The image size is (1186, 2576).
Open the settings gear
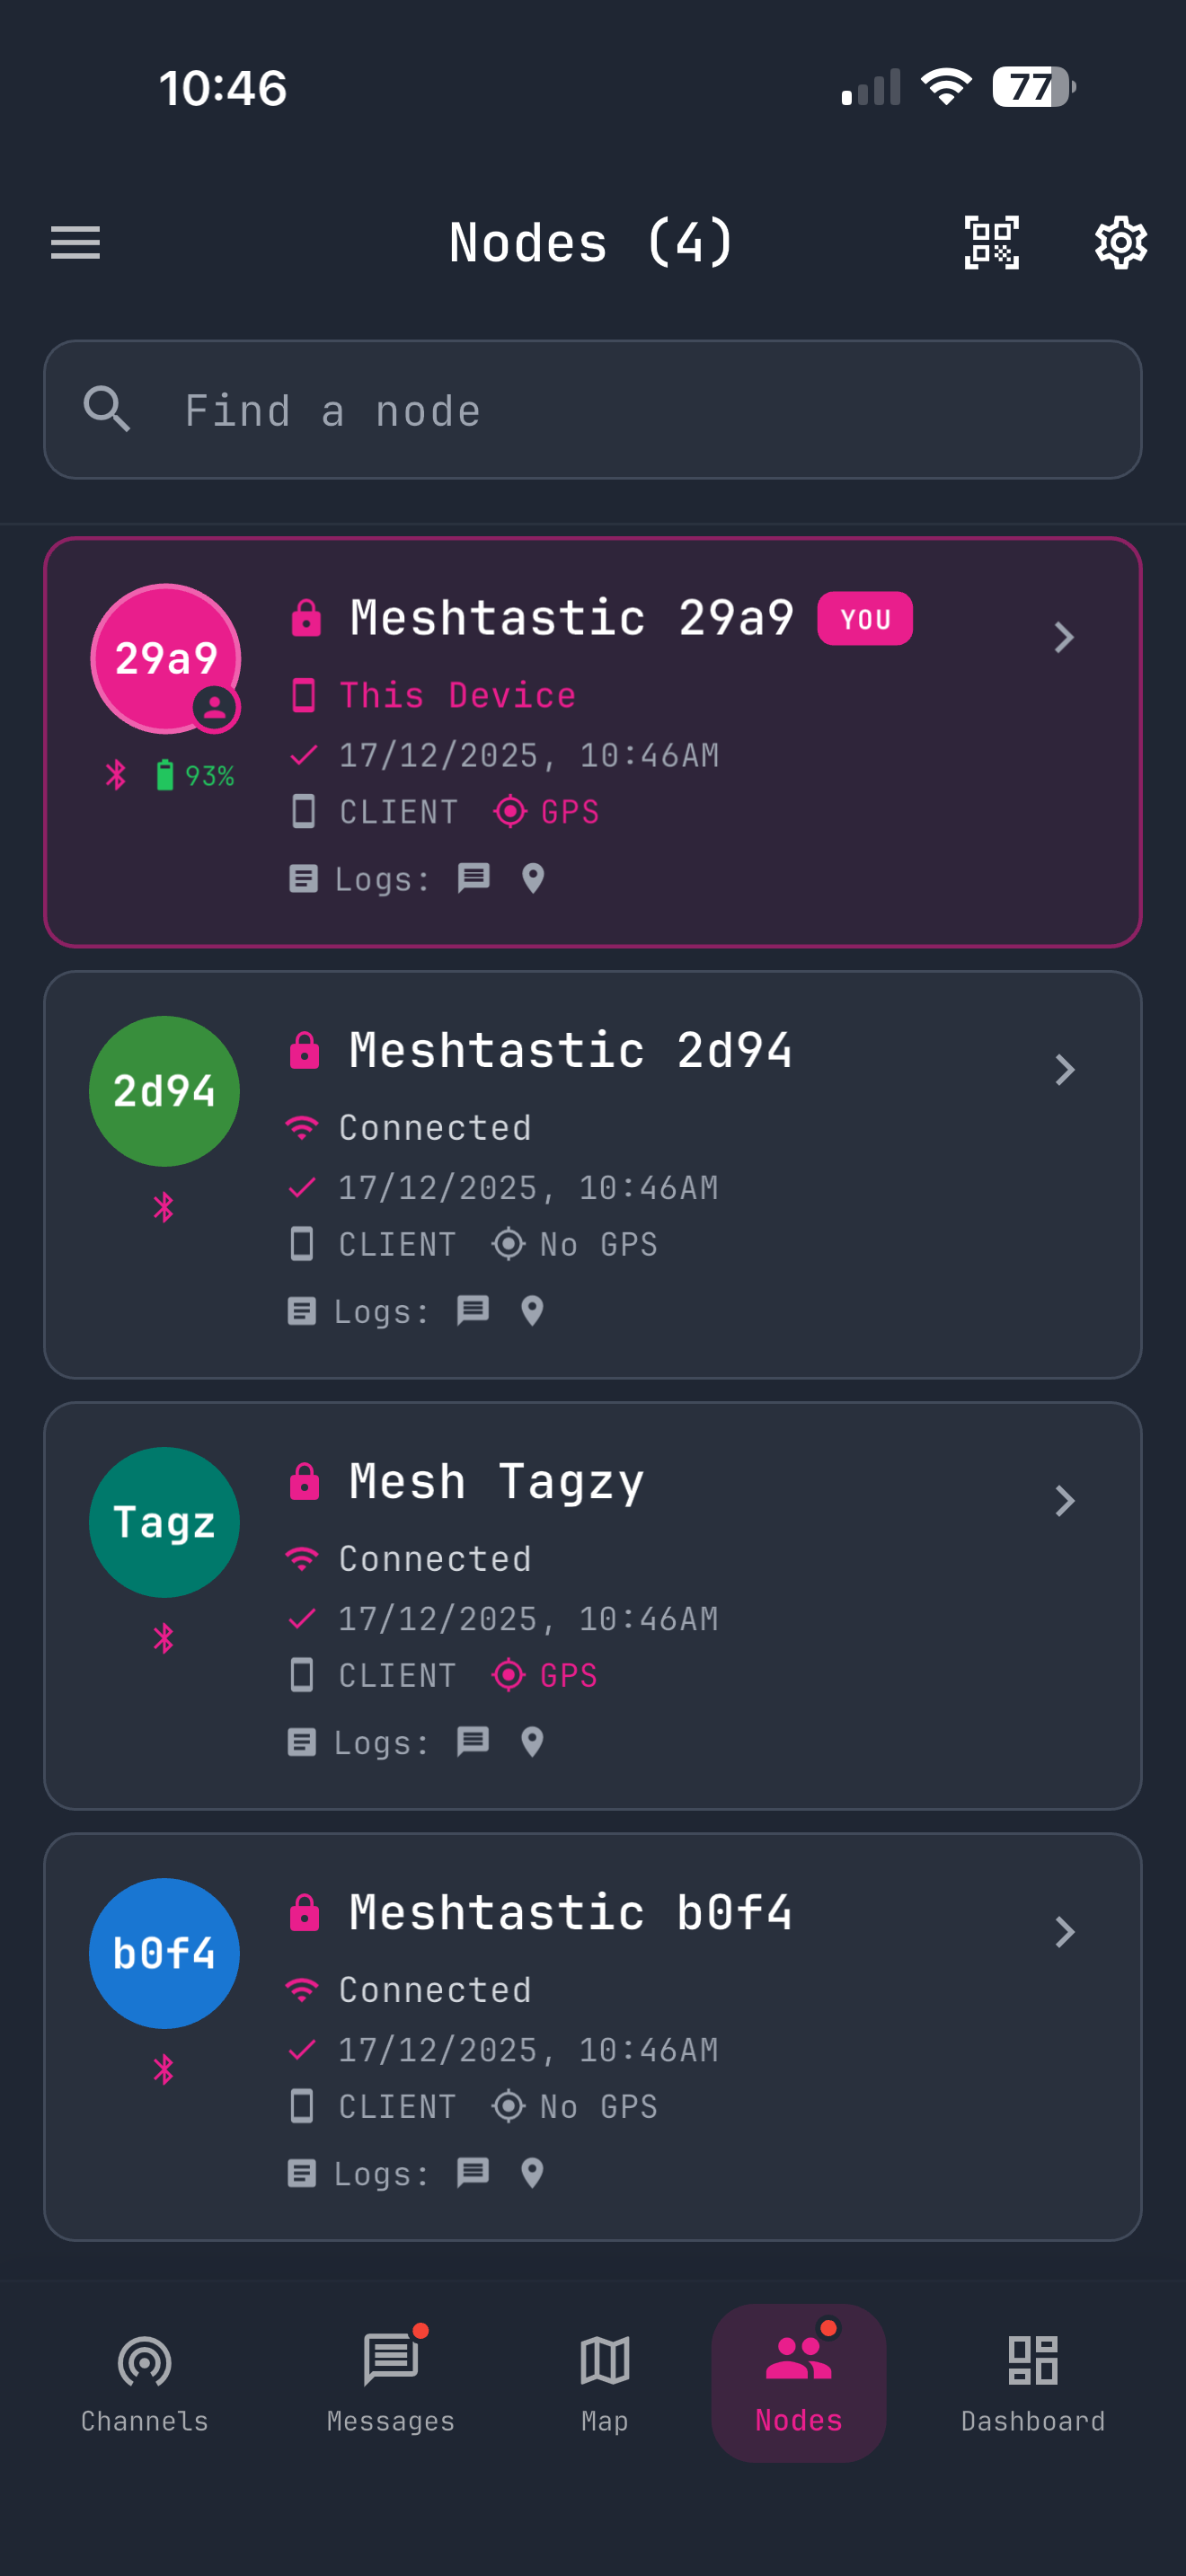1120,241
